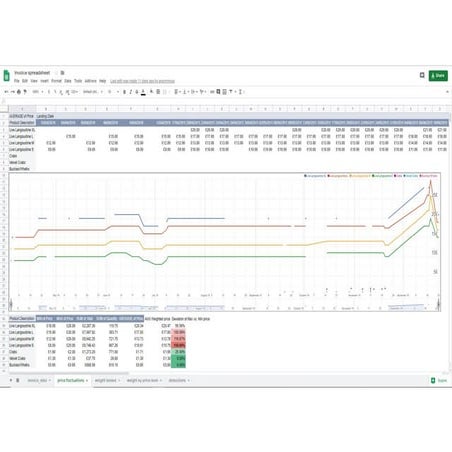Screen dimensions: 452x452
Task: Open the File menu
Action: pyautogui.click(x=16, y=81)
